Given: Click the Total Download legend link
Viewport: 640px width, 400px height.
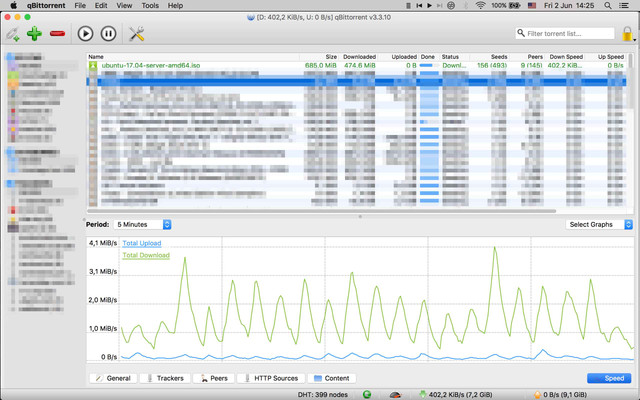Looking at the screenshot, I should click(x=146, y=256).
